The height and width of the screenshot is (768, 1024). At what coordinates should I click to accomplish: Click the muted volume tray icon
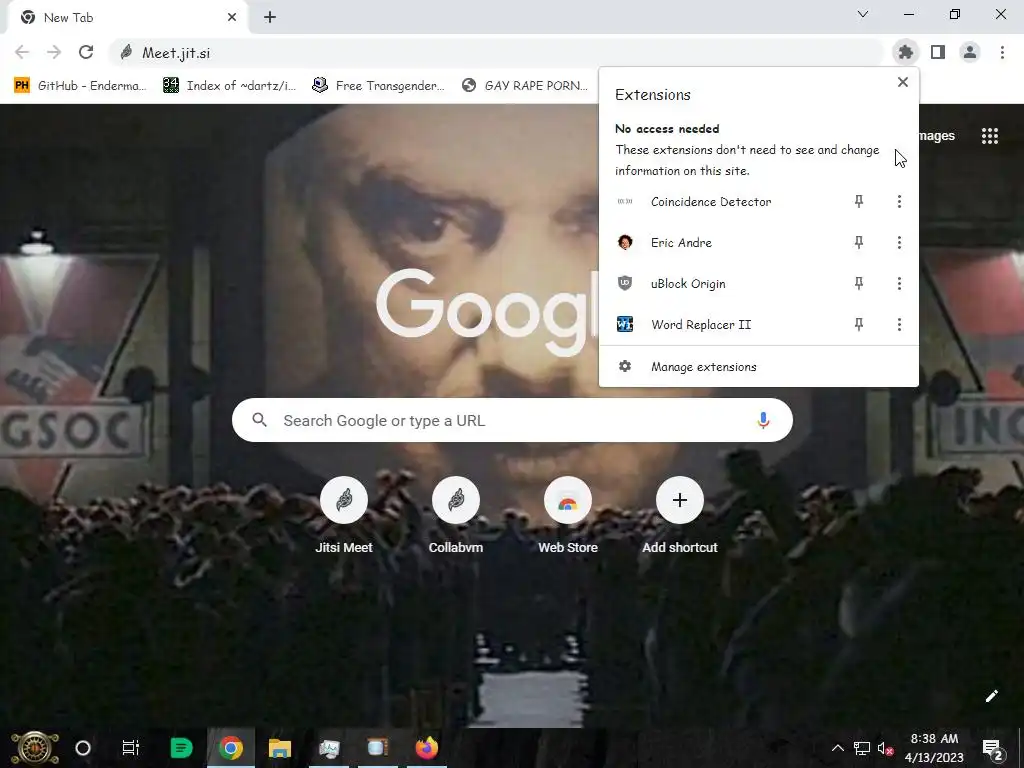tap(886, 748)
